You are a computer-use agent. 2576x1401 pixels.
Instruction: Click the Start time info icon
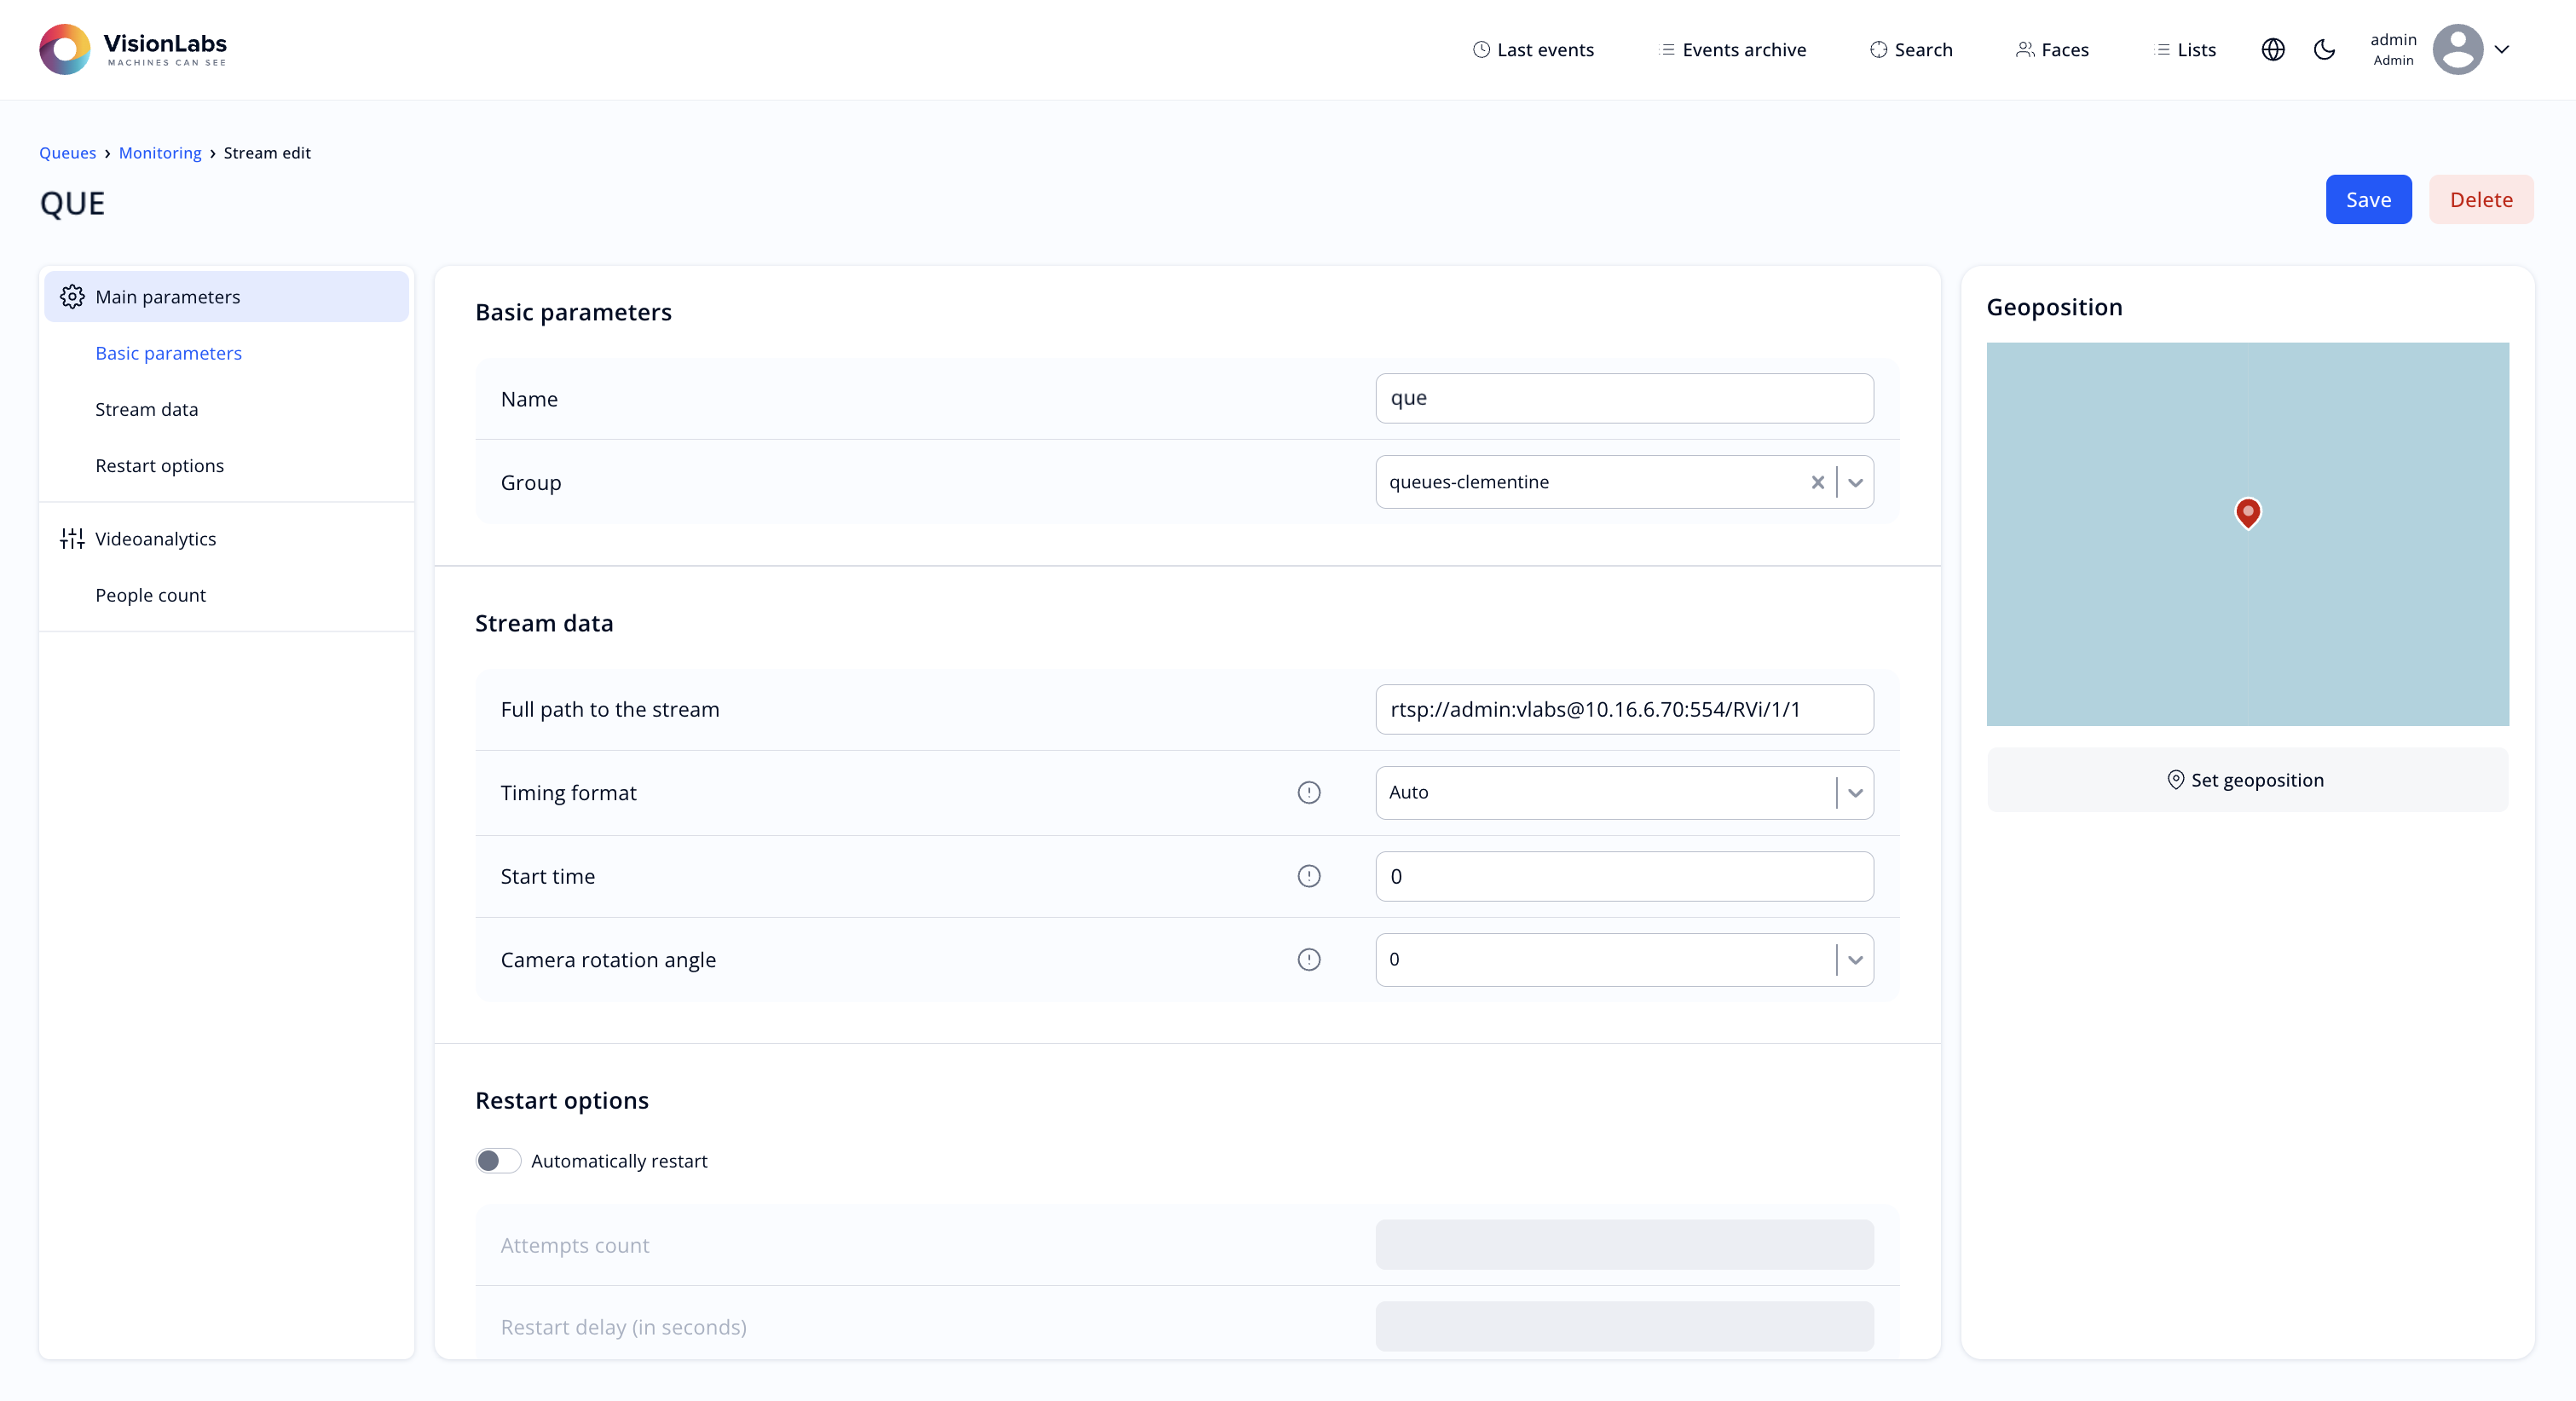click(1308, 876)
